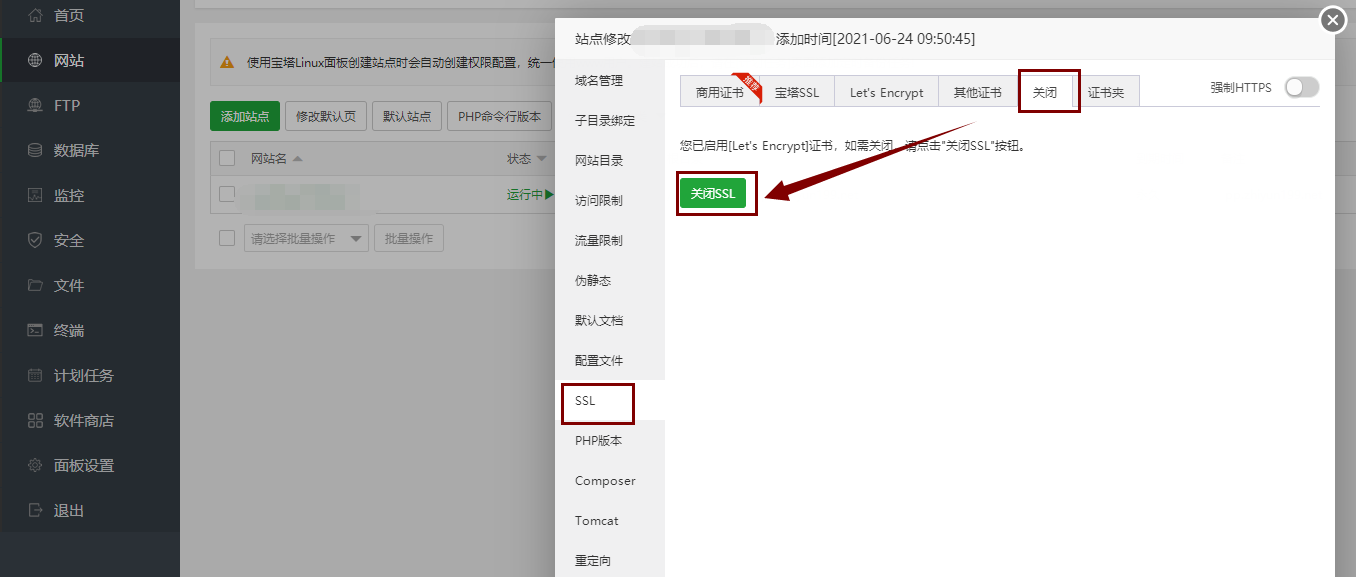
Task: Select the PHP version menu item
Action: tap(598, 440)
